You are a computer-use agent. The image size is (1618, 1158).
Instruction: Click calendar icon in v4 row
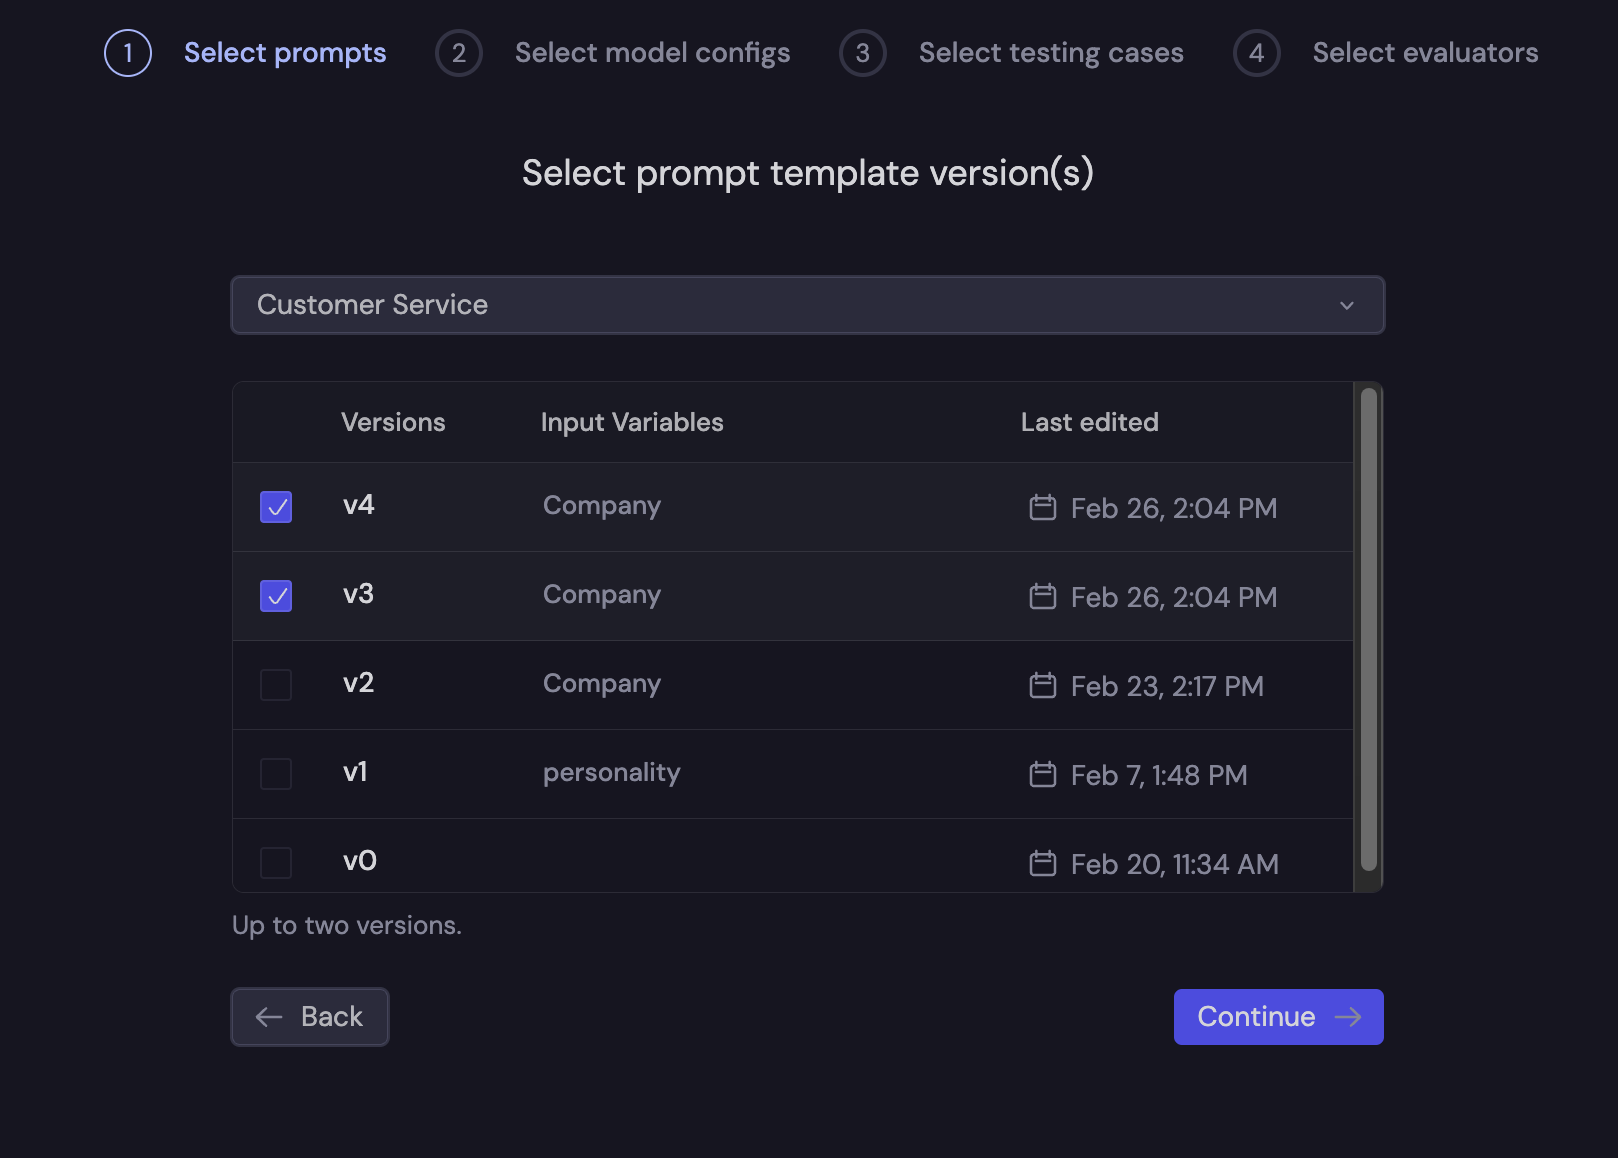(x=1043, y=507)
